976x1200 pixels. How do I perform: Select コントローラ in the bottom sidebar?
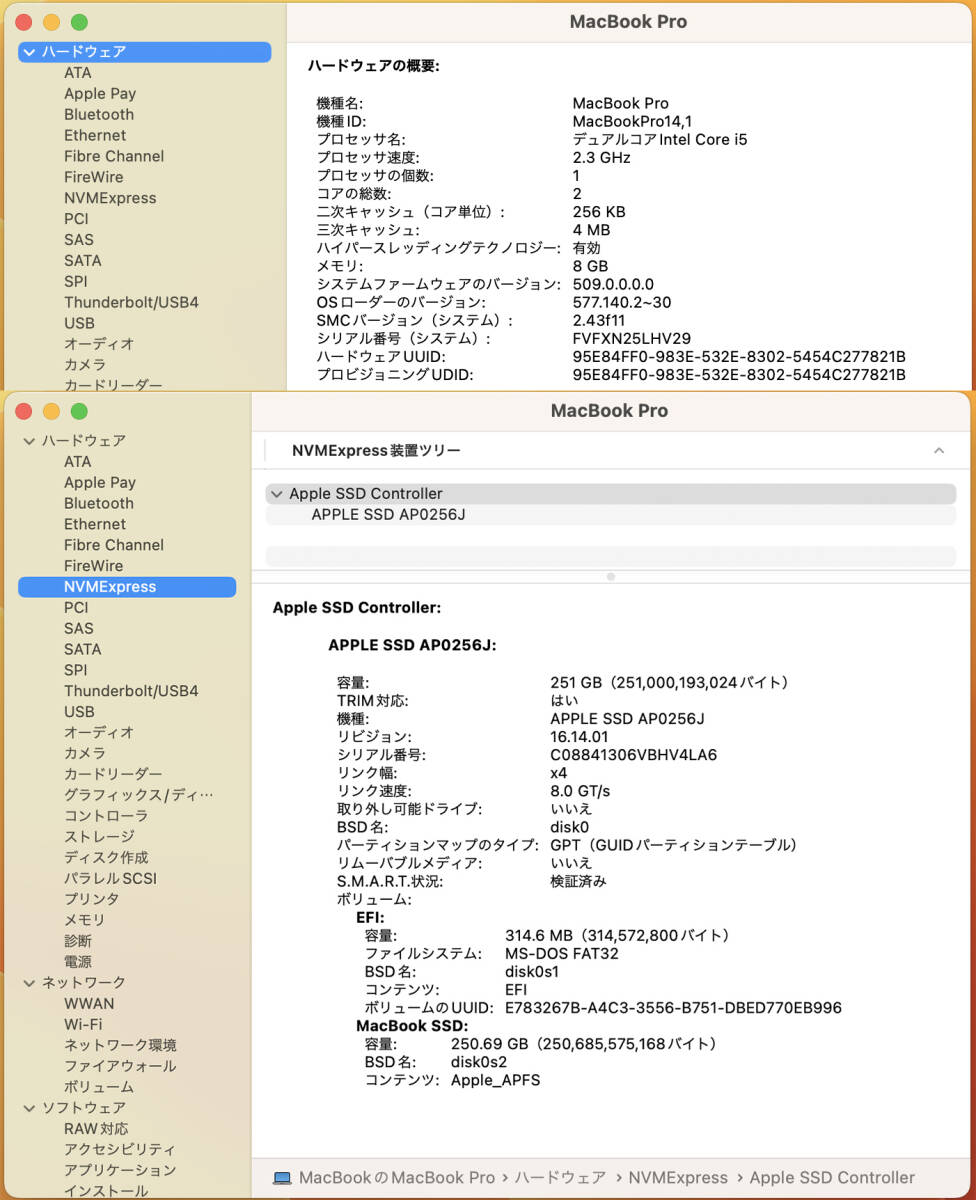[106, 816]
